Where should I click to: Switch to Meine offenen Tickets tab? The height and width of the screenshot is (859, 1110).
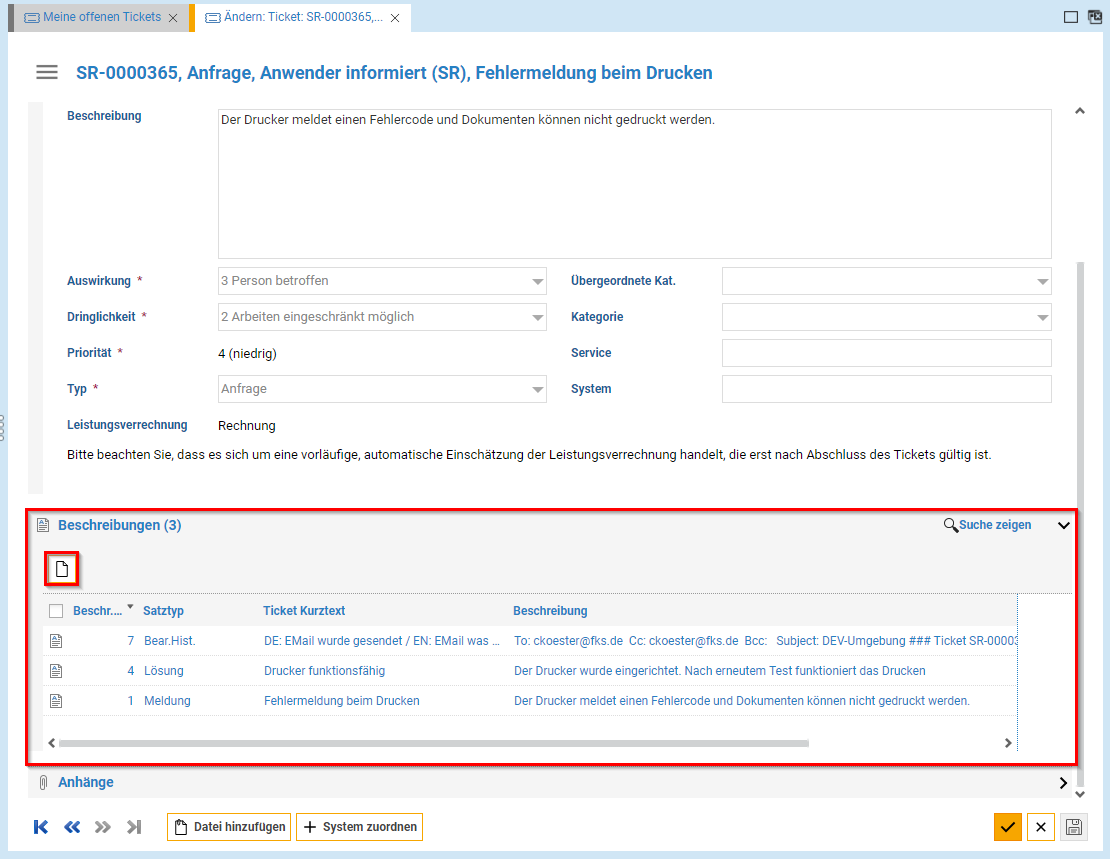[x=100, y=18]
